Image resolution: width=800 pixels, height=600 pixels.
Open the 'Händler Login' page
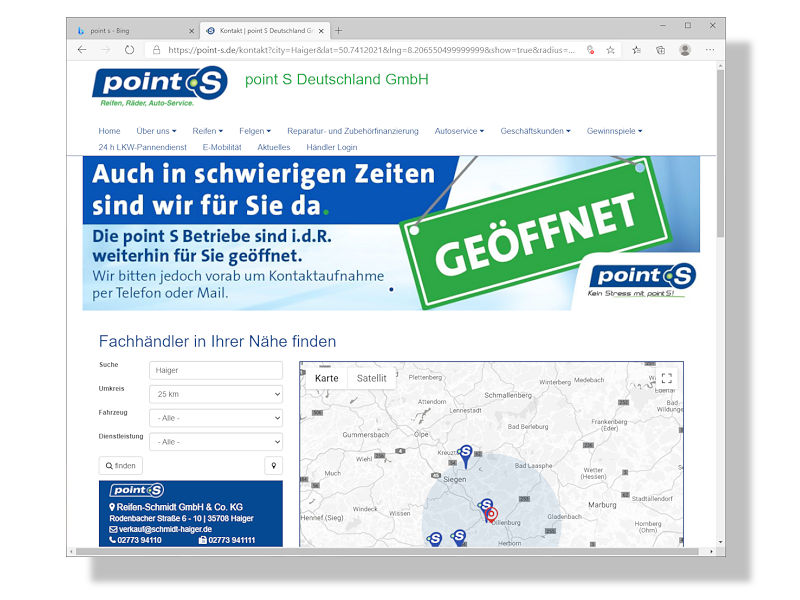click(332, 147)
